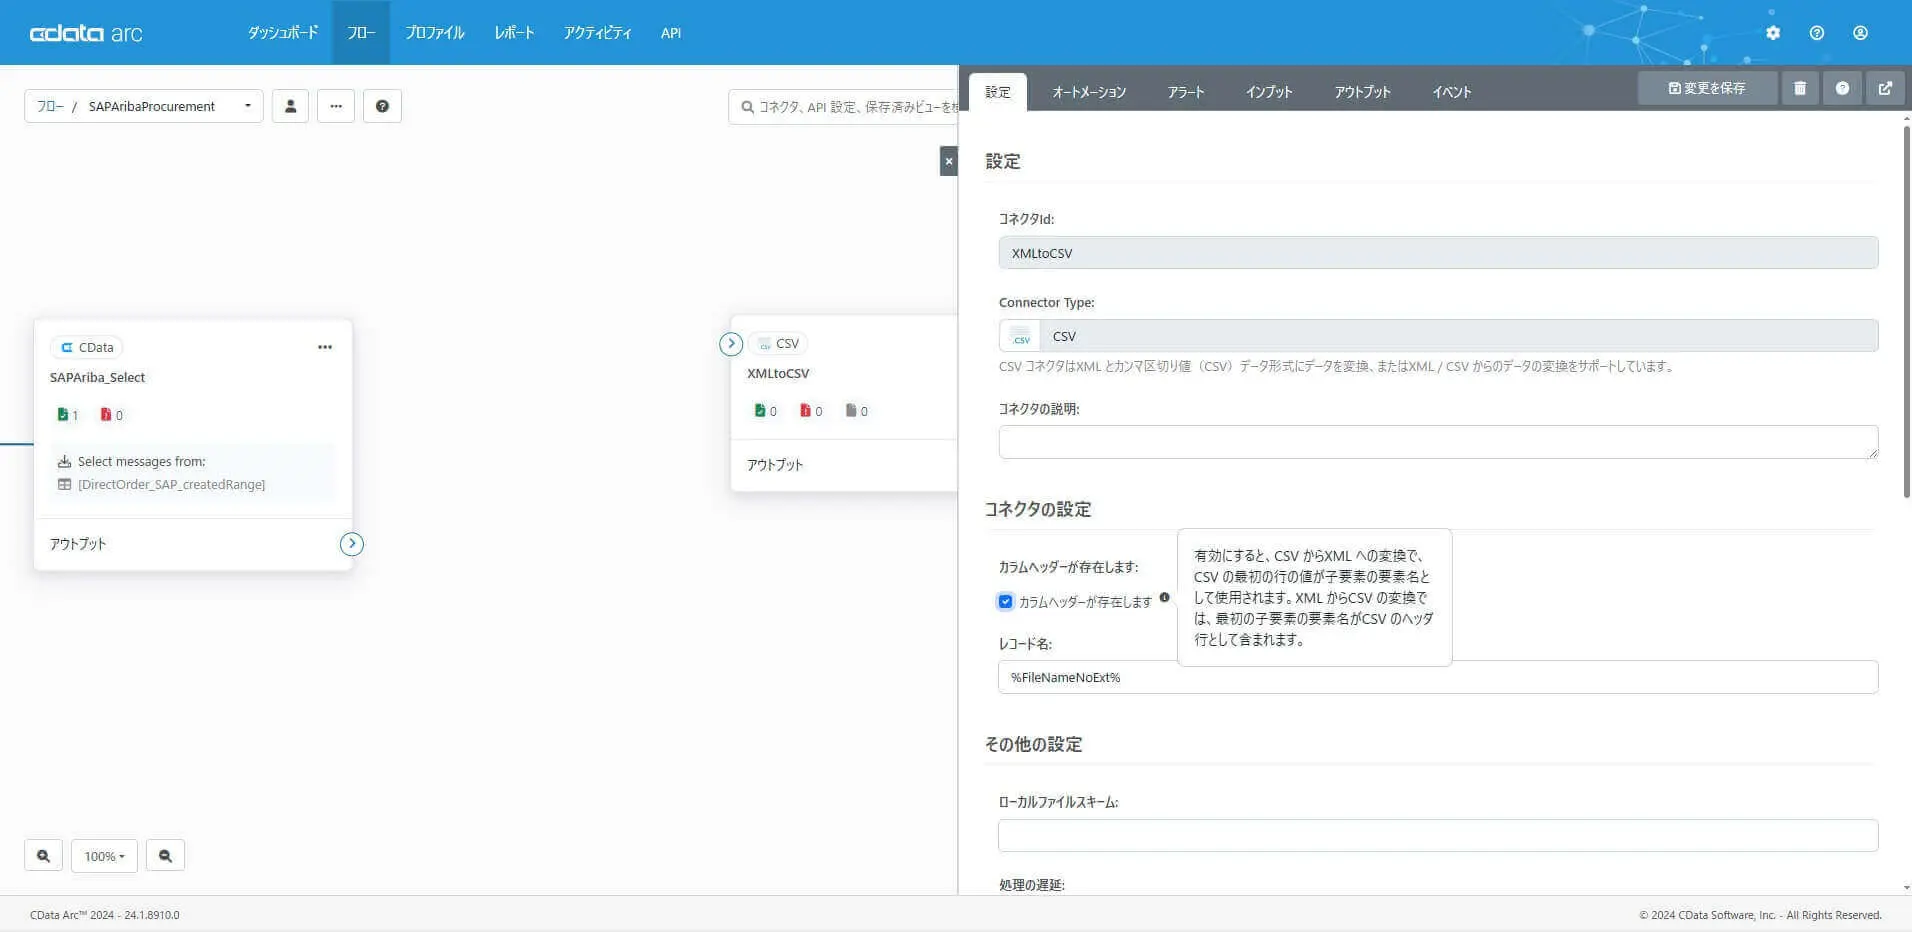Open connector panel in a new window
1912x932 pixels.
[1885, 88]
